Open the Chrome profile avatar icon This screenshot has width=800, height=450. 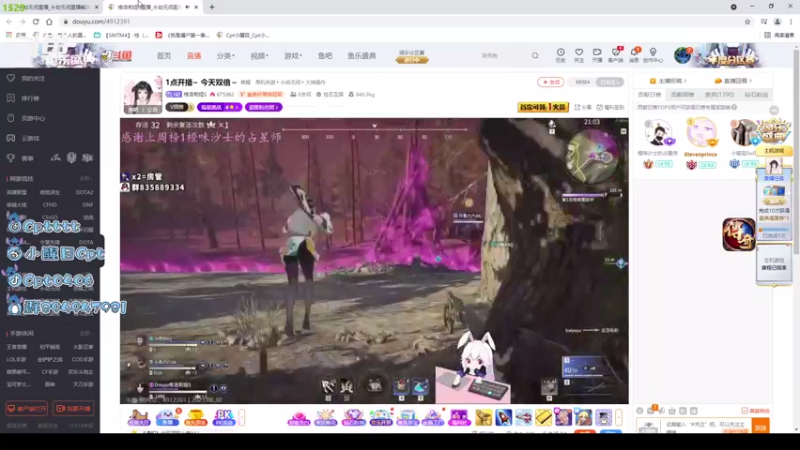tap(777, 21)
